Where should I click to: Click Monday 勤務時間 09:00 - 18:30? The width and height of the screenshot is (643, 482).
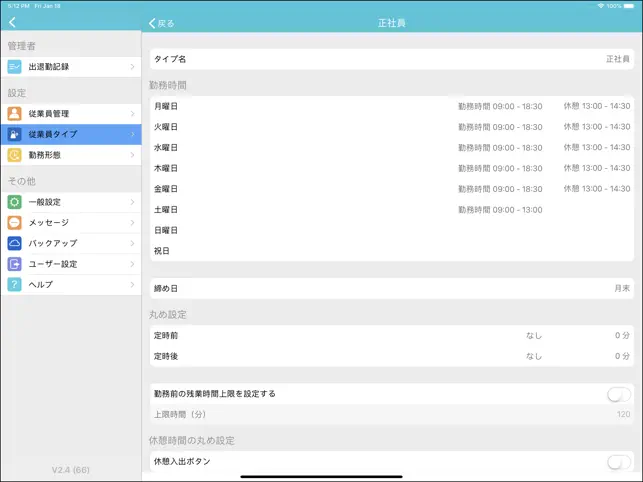(500, 106)
